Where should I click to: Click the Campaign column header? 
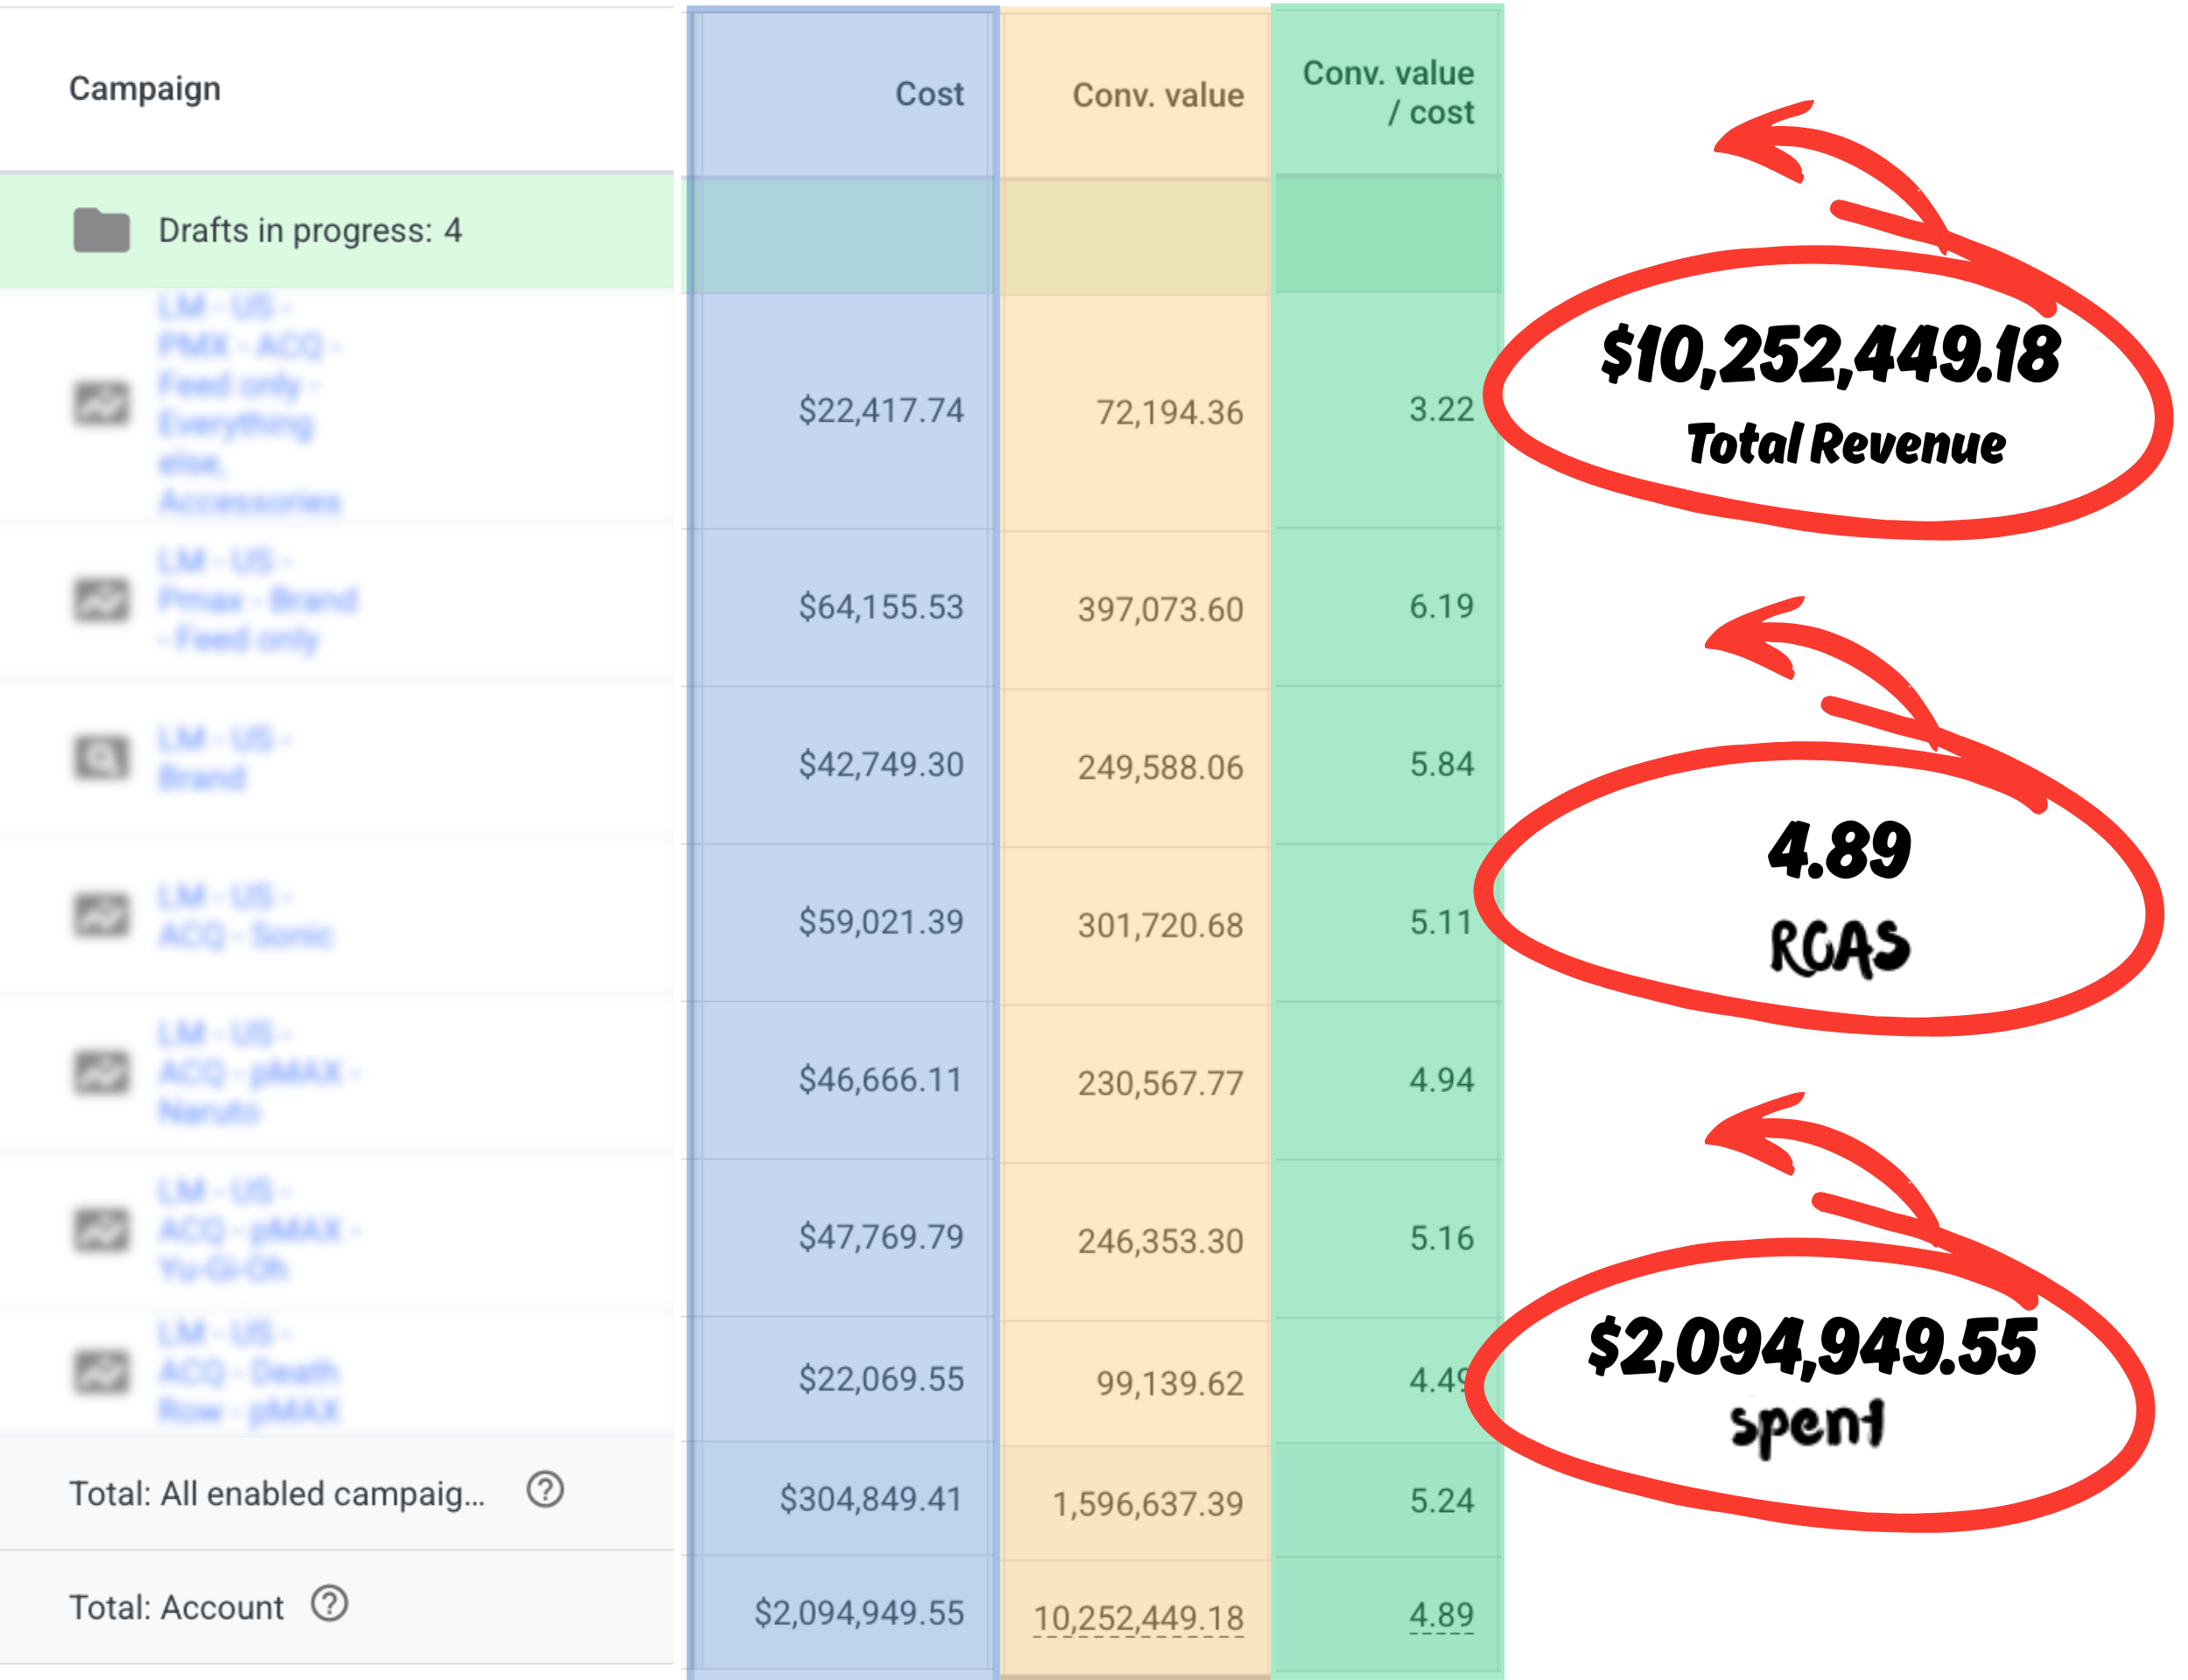click(144, 88)
